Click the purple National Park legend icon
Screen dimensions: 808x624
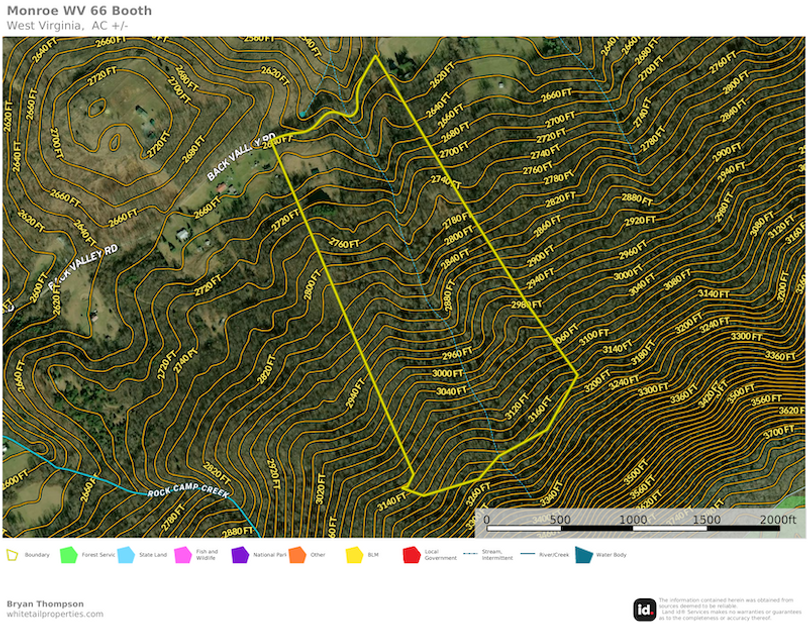[x=239, y=554]
